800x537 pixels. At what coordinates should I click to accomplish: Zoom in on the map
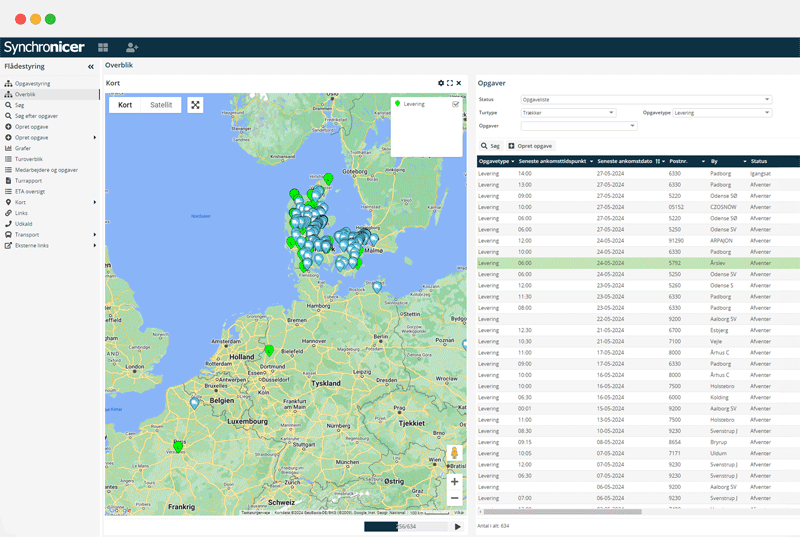[454, 481]
